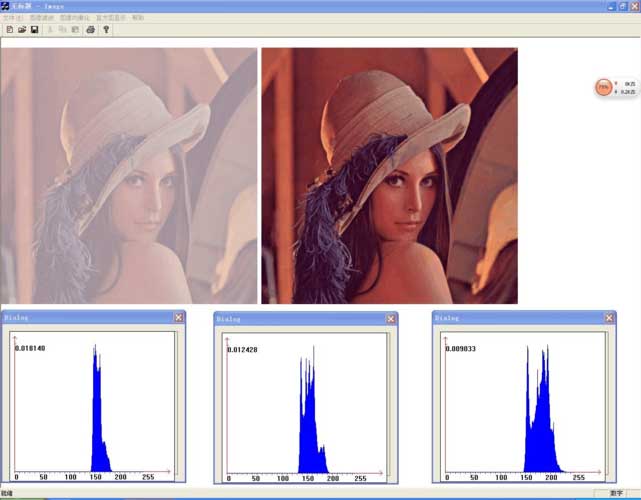Click the Print toolbar icon
Screen dimensions: 641x500
click(x=91, y=29)
